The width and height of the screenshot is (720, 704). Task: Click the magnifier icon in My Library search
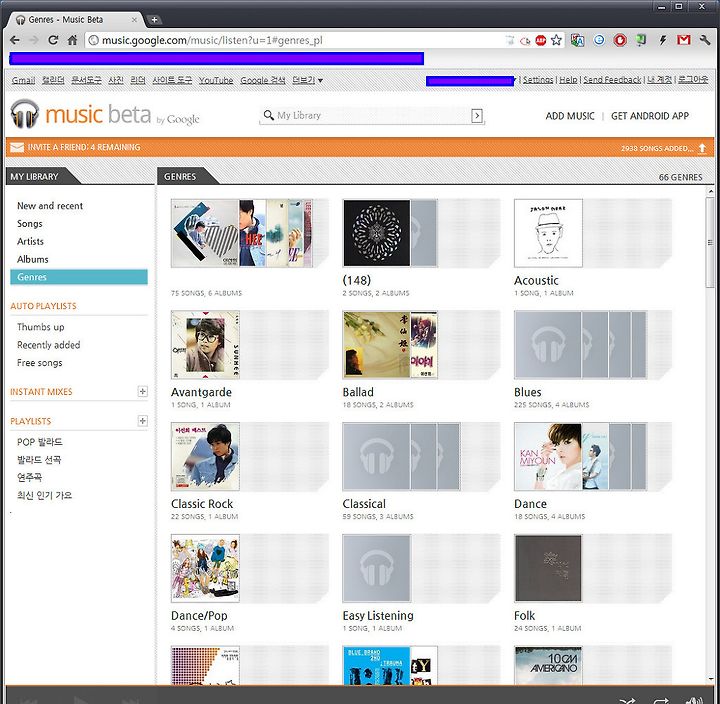tap(269, 115)
